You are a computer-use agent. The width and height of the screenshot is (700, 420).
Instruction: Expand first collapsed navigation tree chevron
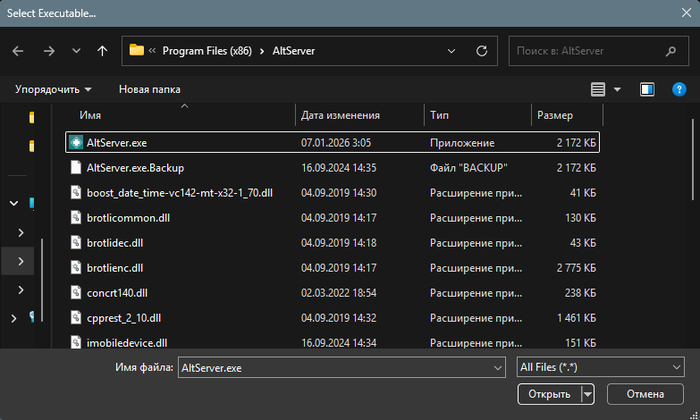pos(21,233)
